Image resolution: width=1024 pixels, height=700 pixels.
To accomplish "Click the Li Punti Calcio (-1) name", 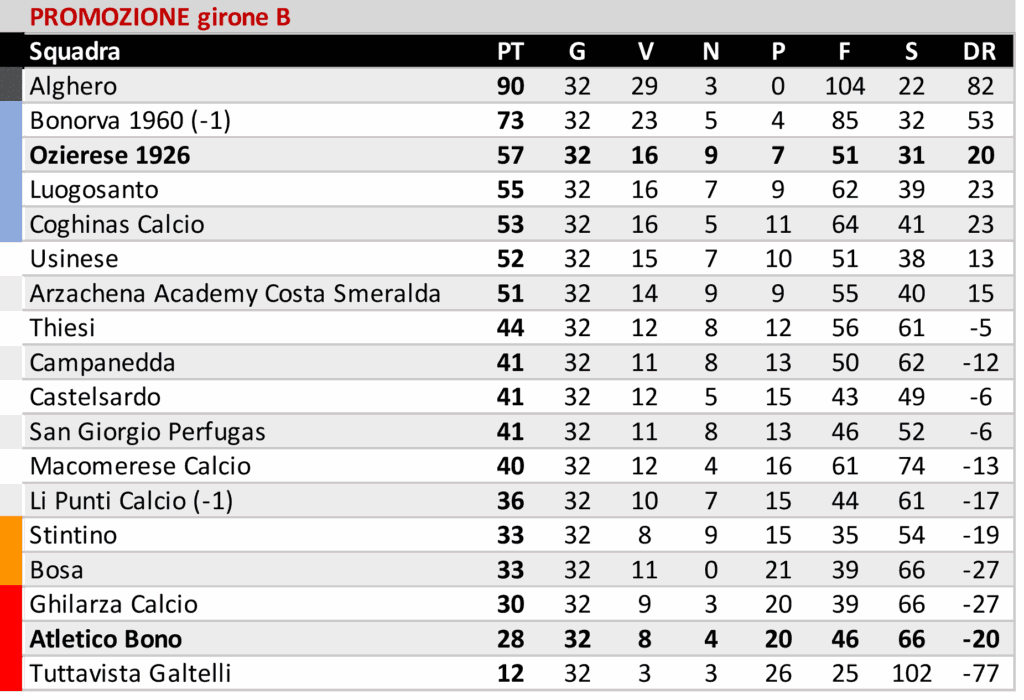I will [131, 500].
